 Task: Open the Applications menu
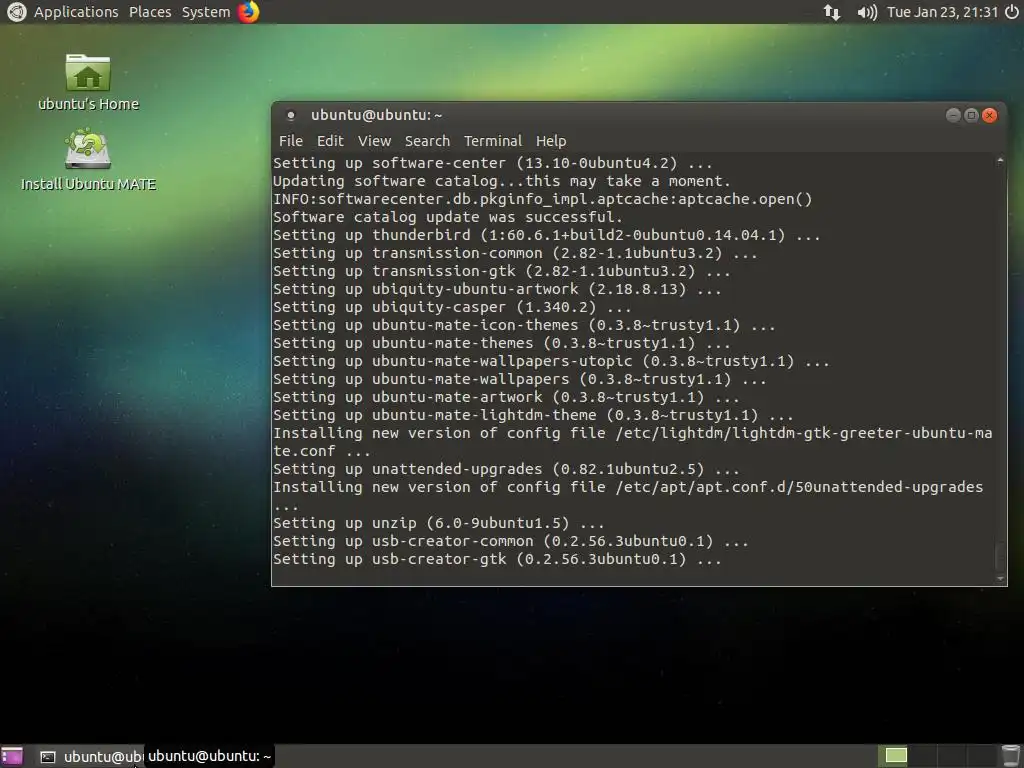point(76,12)
